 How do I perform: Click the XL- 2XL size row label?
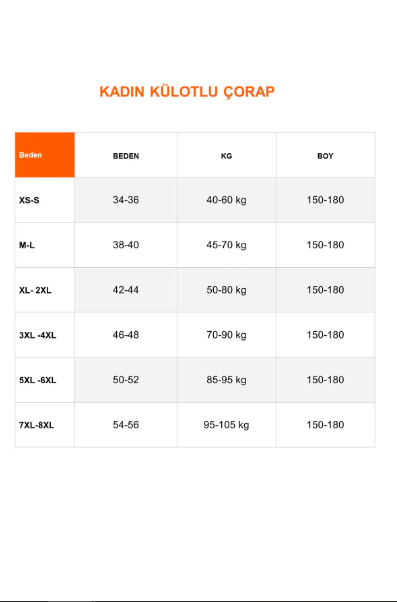point(35,290)
